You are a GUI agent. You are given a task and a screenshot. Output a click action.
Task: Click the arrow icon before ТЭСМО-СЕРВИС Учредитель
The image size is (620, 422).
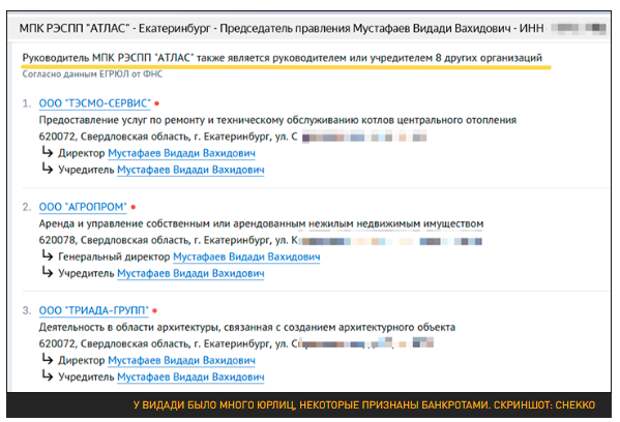point(46,170)
